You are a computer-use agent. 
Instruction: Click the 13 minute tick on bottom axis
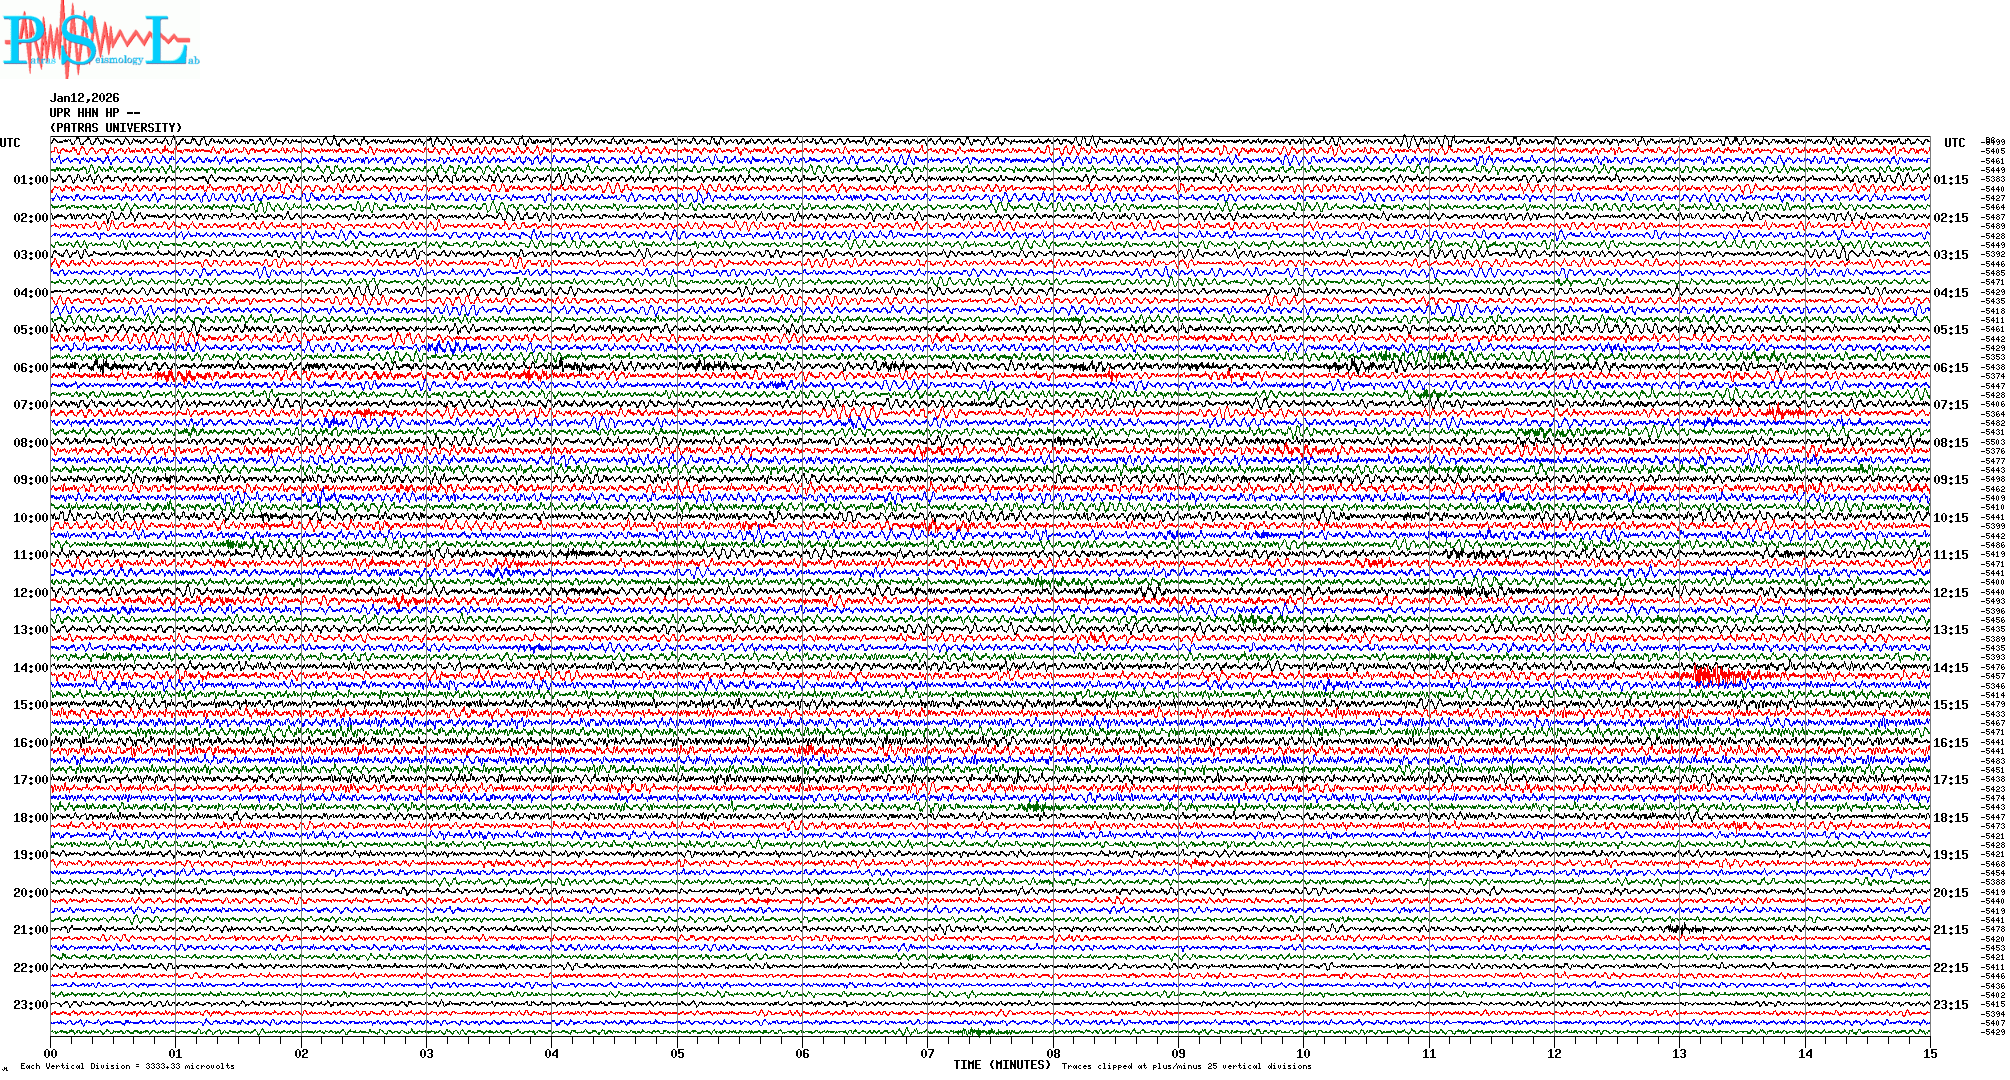click(x=1679, y=1054)
